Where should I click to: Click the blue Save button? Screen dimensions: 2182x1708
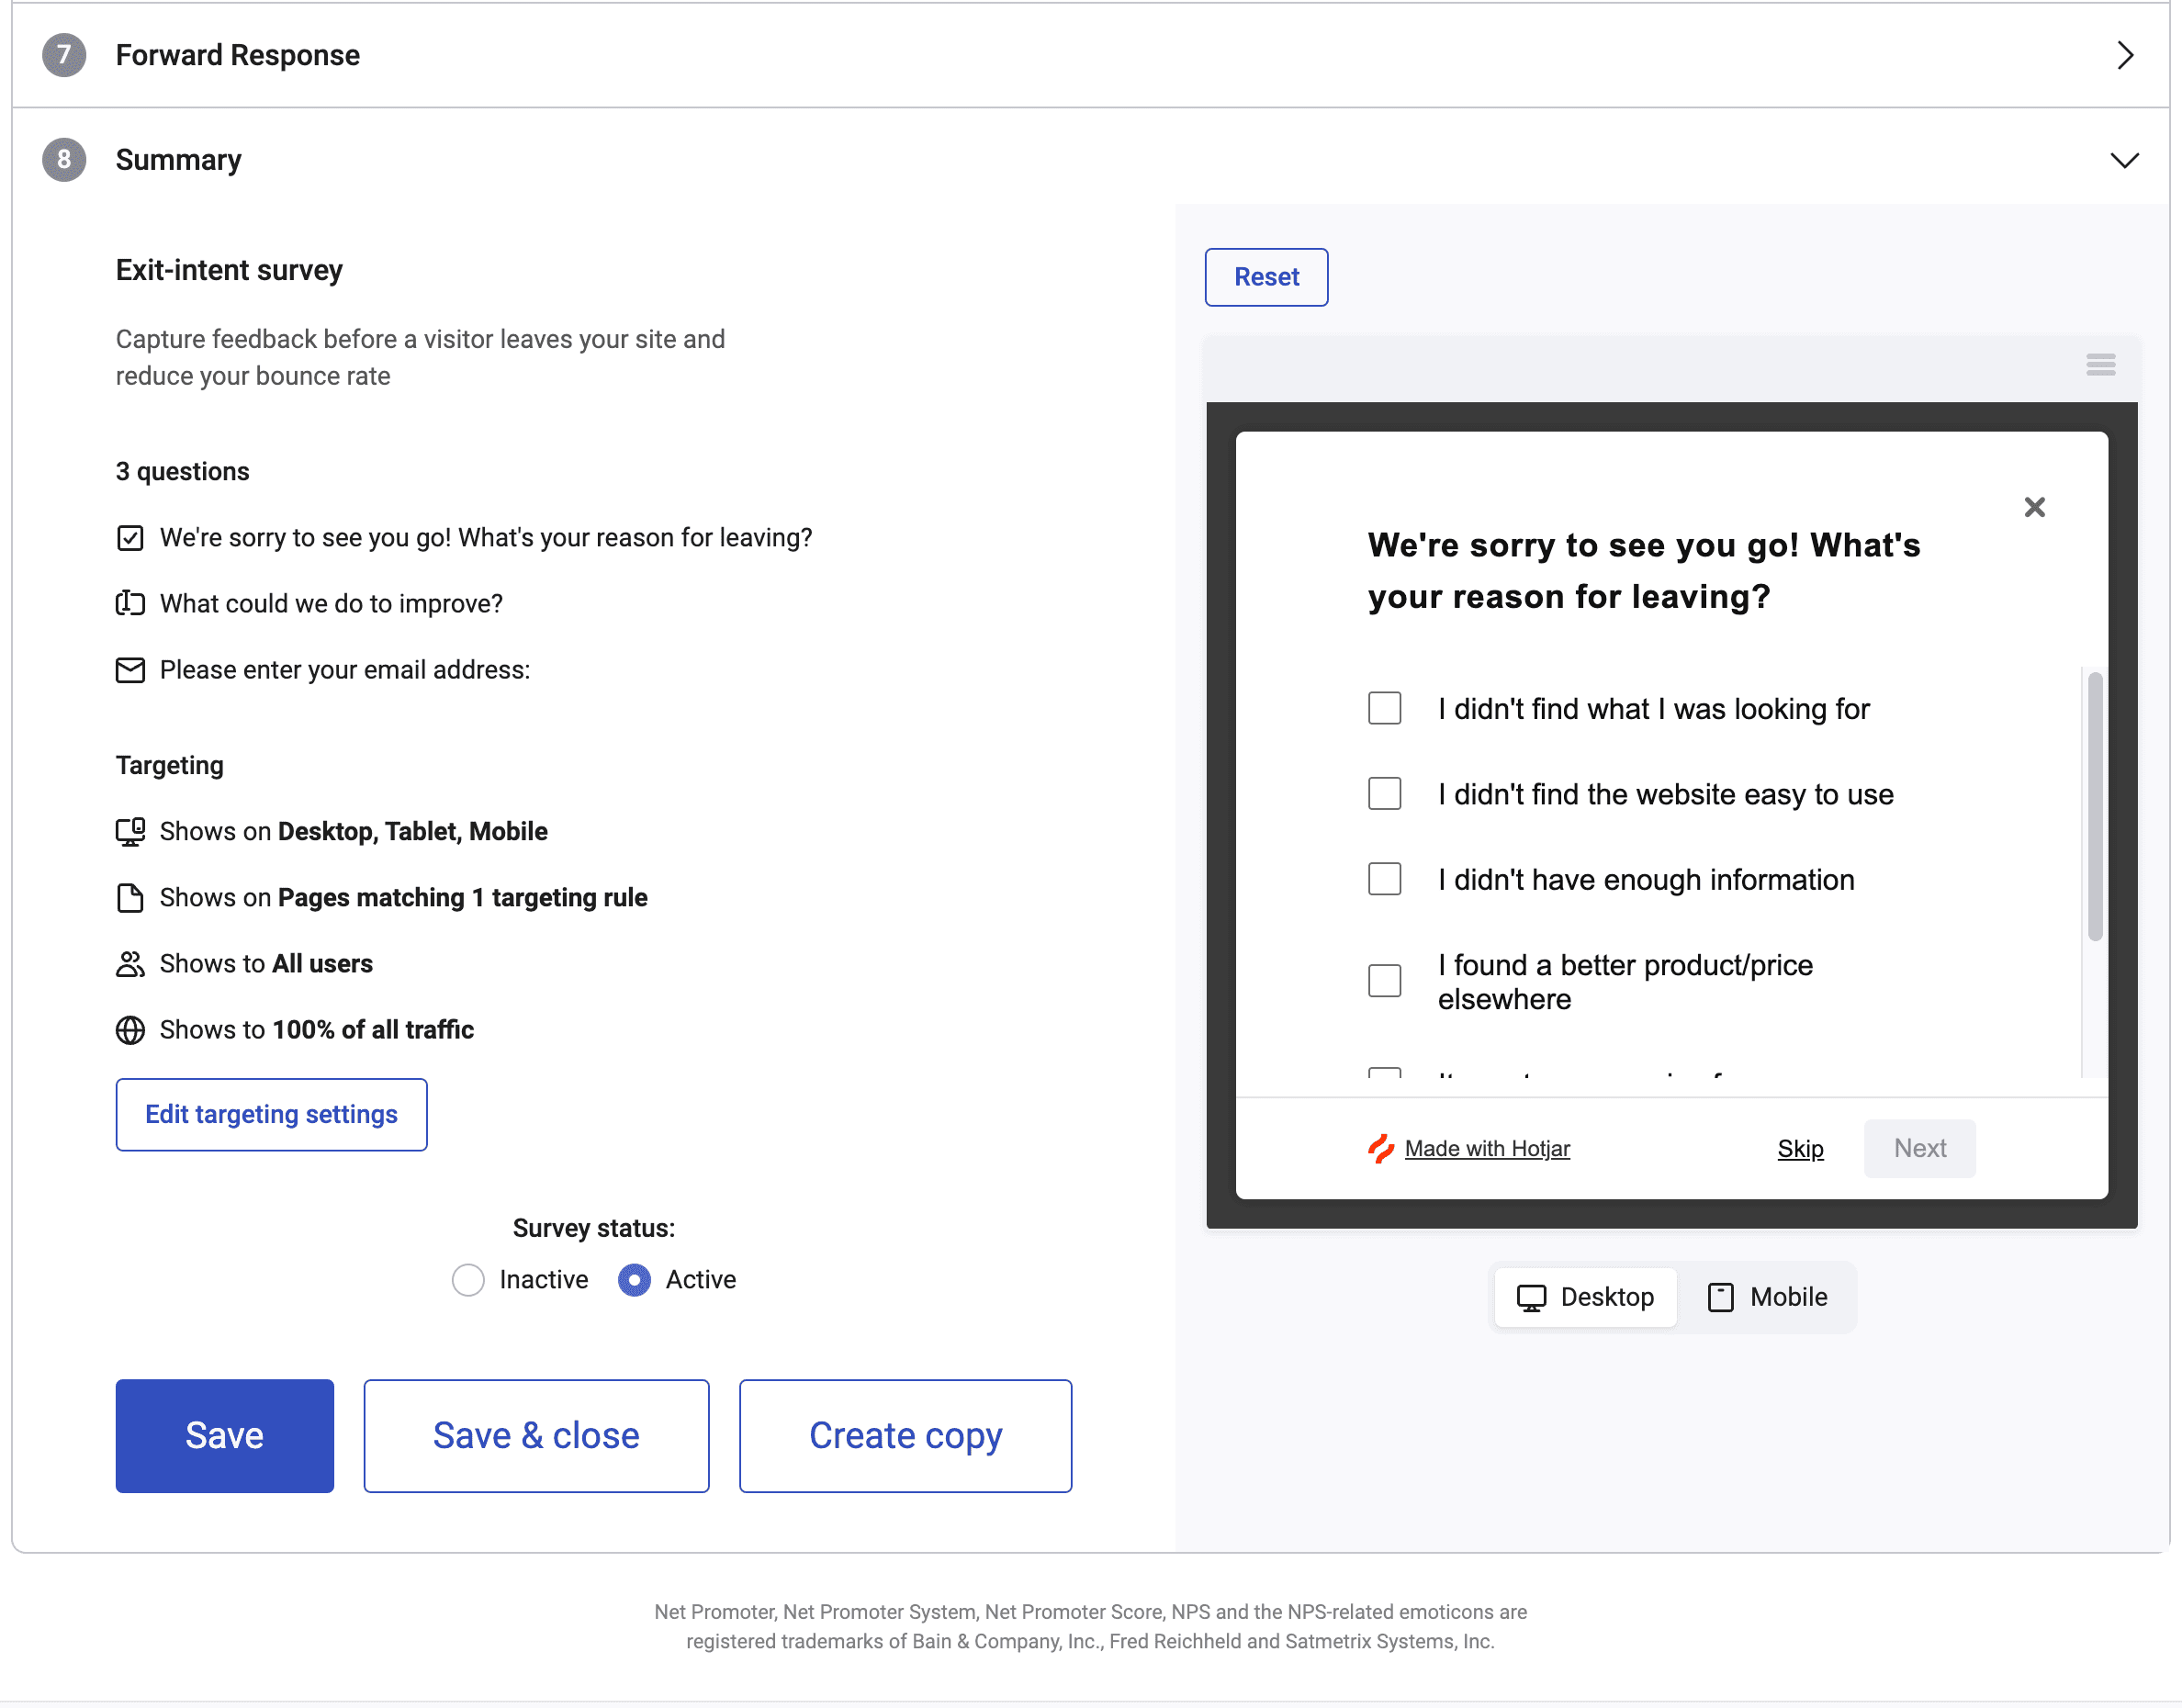click(x=224, y=1435)
